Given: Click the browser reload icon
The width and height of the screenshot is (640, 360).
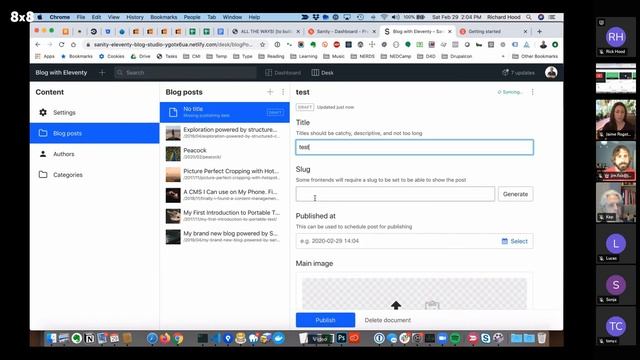Looking at the screenshot, I should coord(61,44).
